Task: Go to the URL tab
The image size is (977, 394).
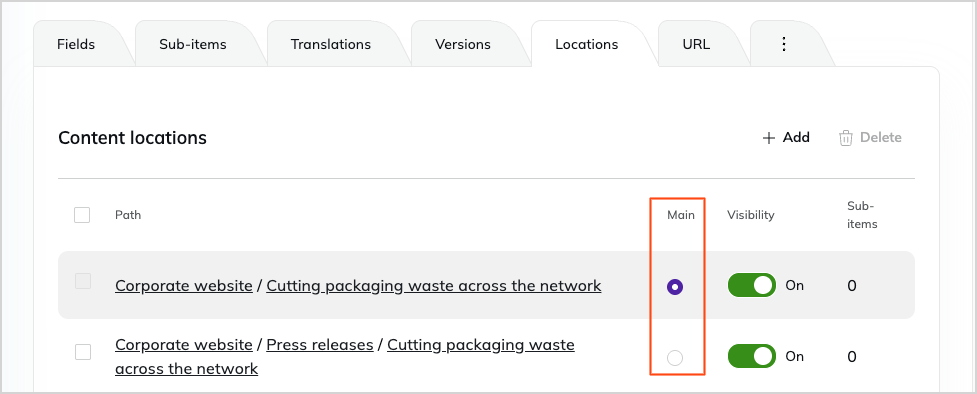Action: point(696,44)
